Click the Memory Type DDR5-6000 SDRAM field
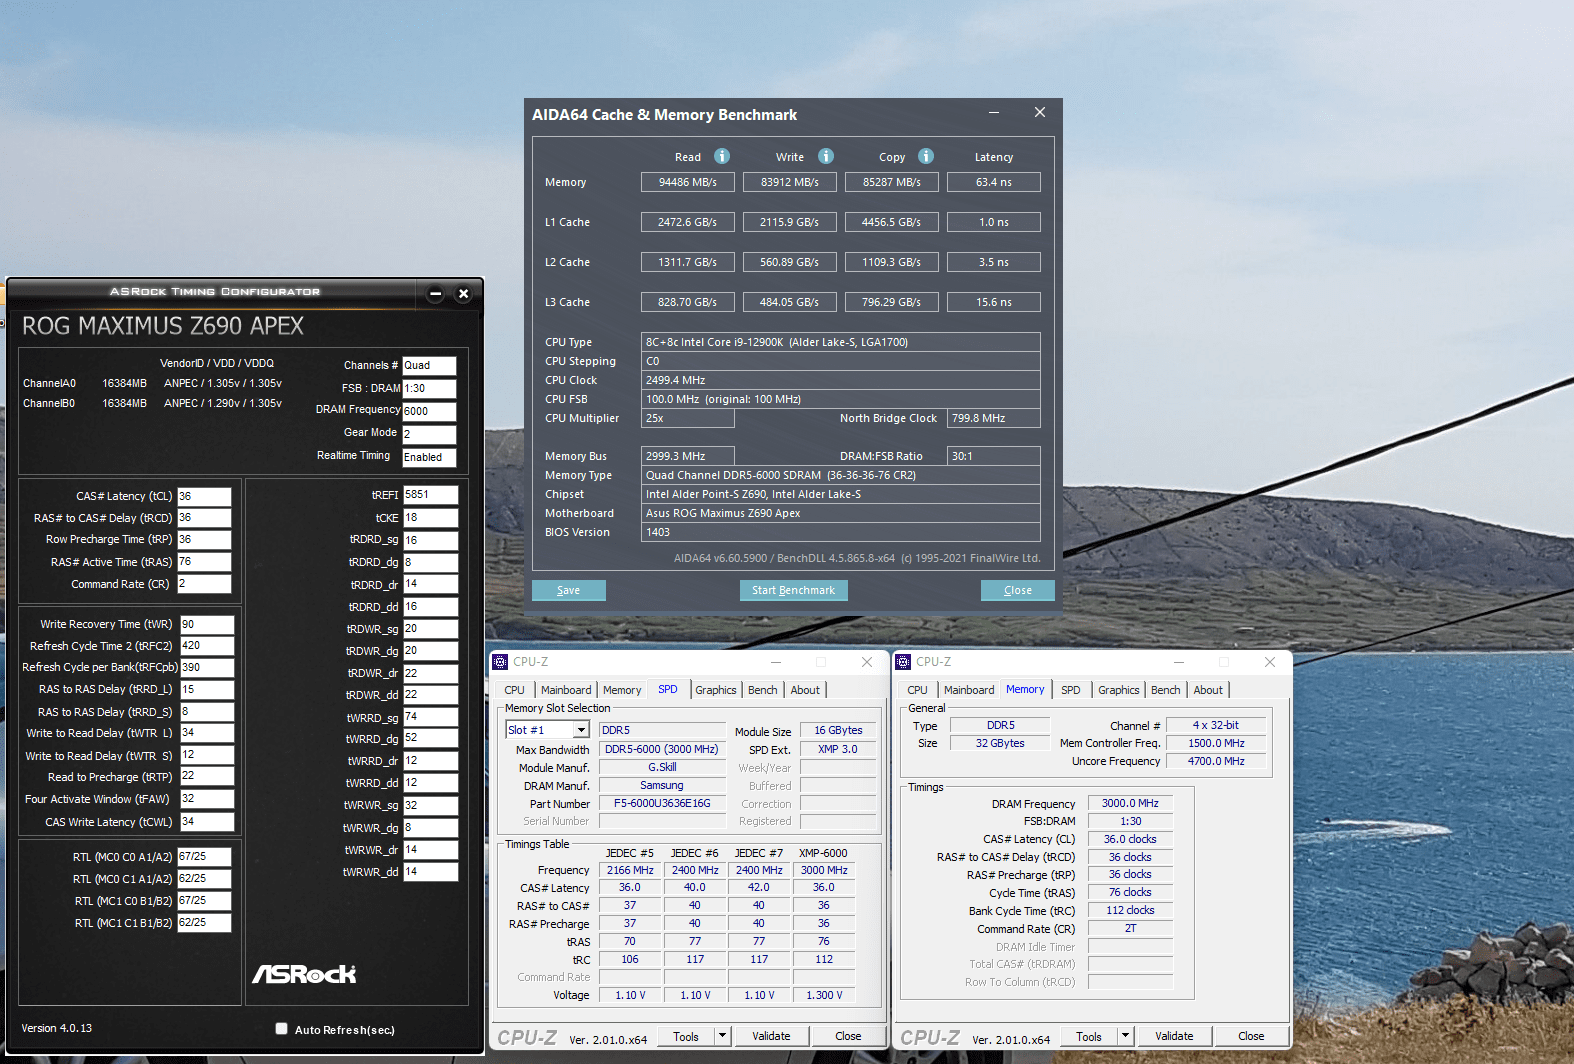Screen dimensions: 1574x1064 (x=841, y=475)
